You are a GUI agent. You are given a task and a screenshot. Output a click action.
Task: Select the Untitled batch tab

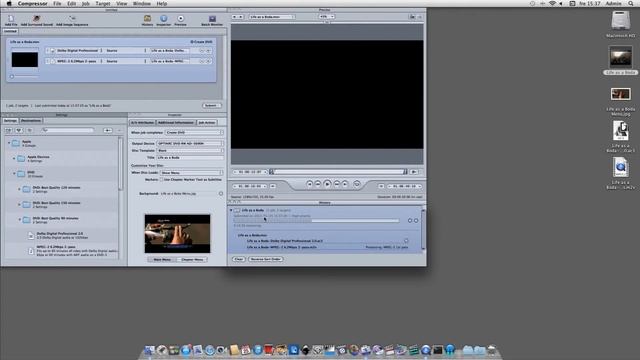10,31
